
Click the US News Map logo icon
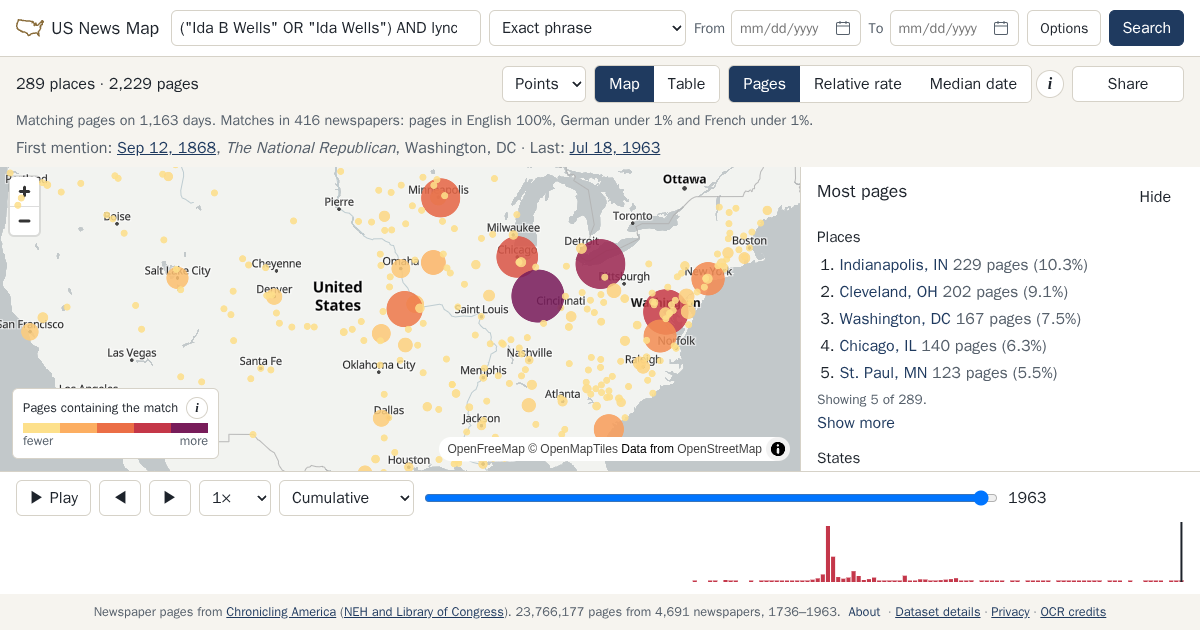(30, 28)
